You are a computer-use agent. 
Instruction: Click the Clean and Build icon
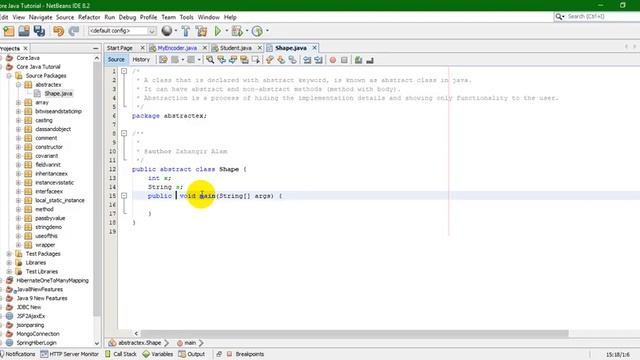tap(201, 31)
